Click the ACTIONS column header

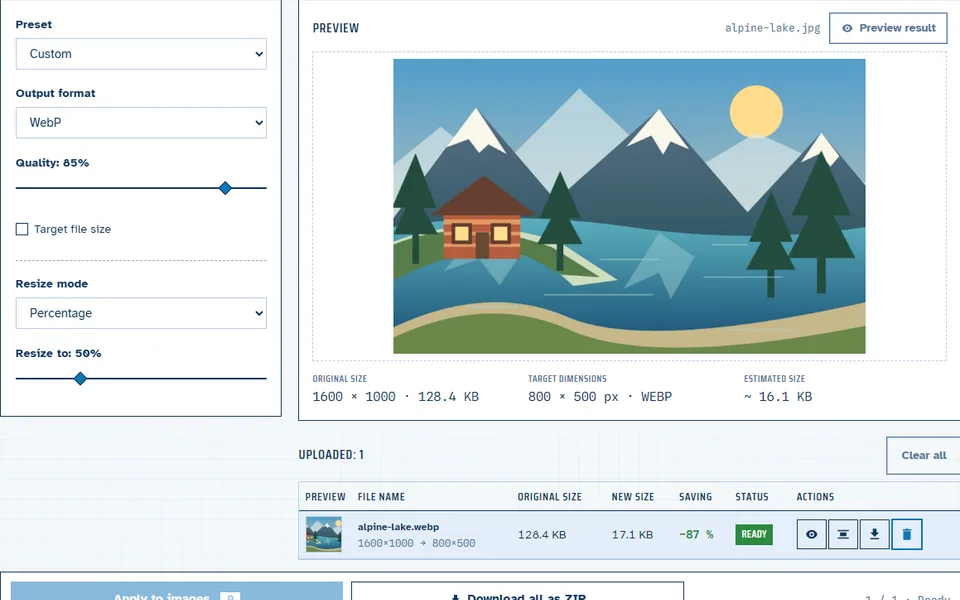[x=815, y=497]
